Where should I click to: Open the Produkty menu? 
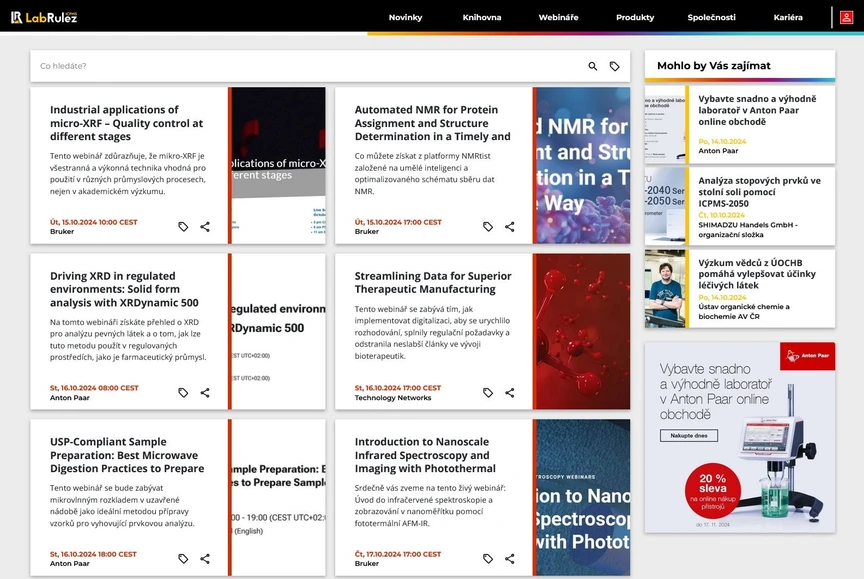[635, 18]
